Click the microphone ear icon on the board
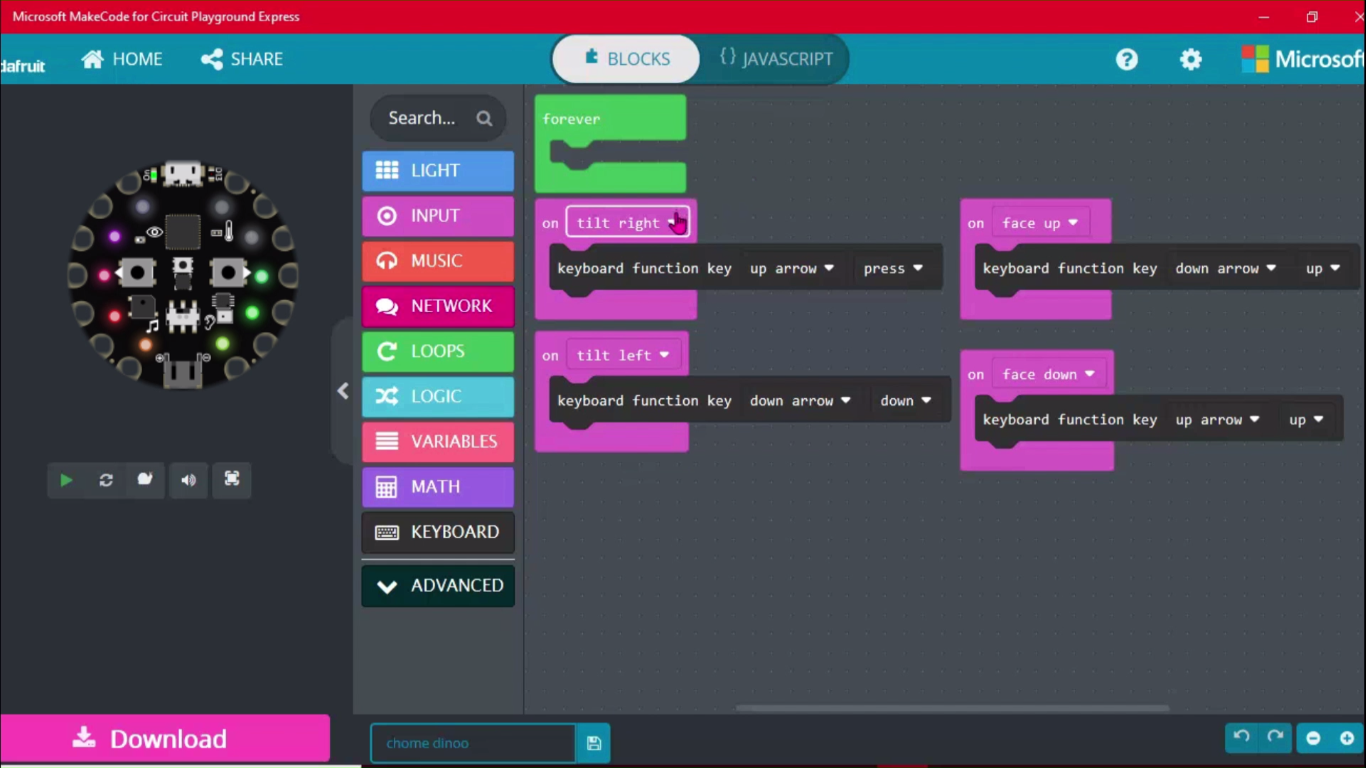The image size is (1366, 768). click(209, 321)
